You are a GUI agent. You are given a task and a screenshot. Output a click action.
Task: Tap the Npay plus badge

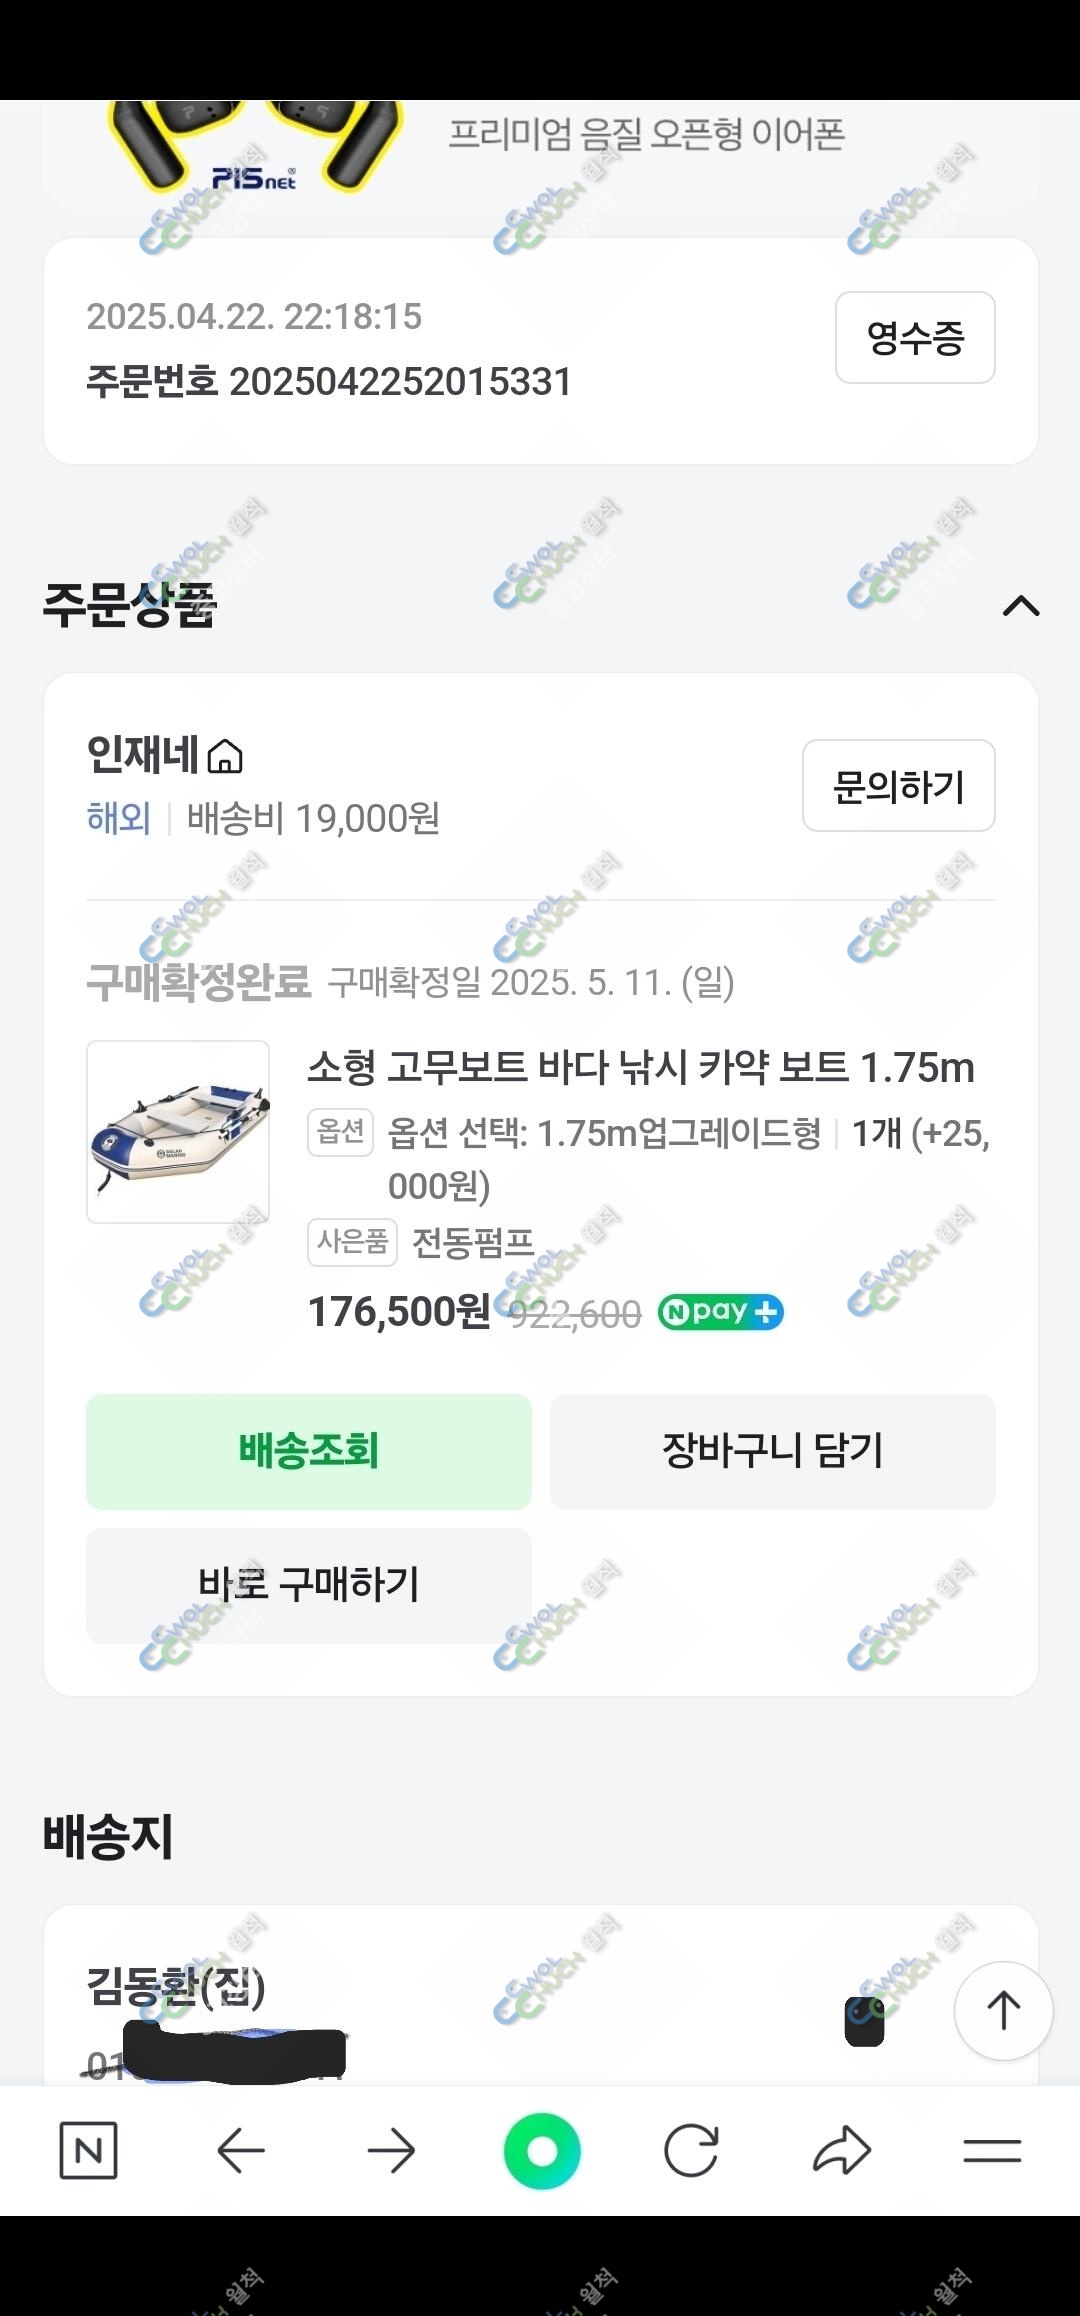(x=720, y=1312)
